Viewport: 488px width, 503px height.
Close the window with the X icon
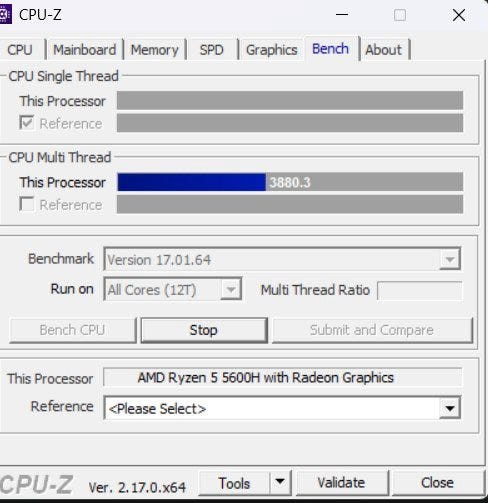point(459,15)
